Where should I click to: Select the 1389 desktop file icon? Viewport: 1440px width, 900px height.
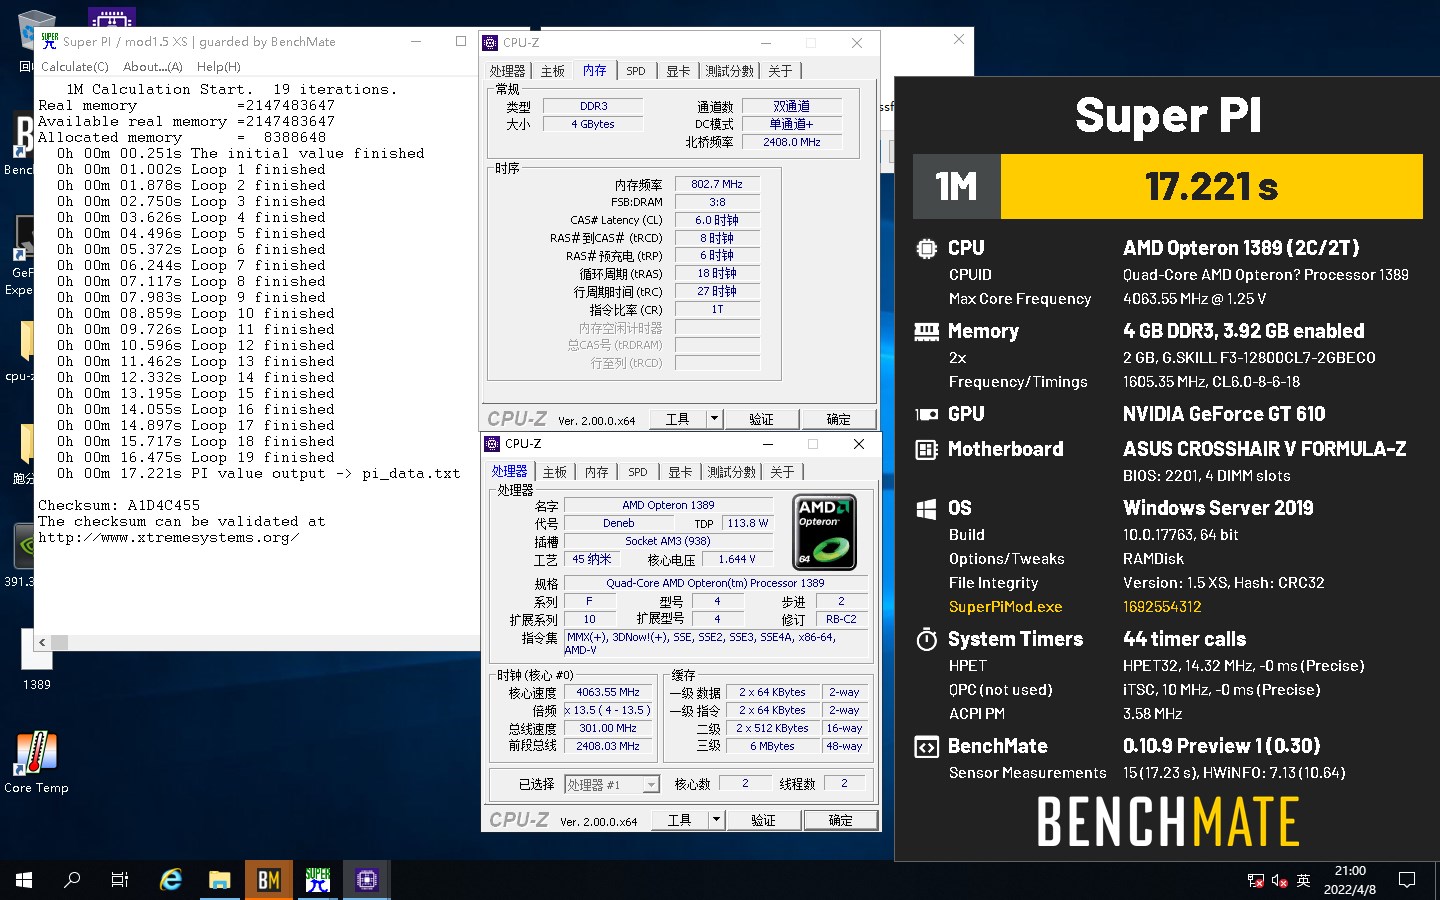(x=36, y=658)
